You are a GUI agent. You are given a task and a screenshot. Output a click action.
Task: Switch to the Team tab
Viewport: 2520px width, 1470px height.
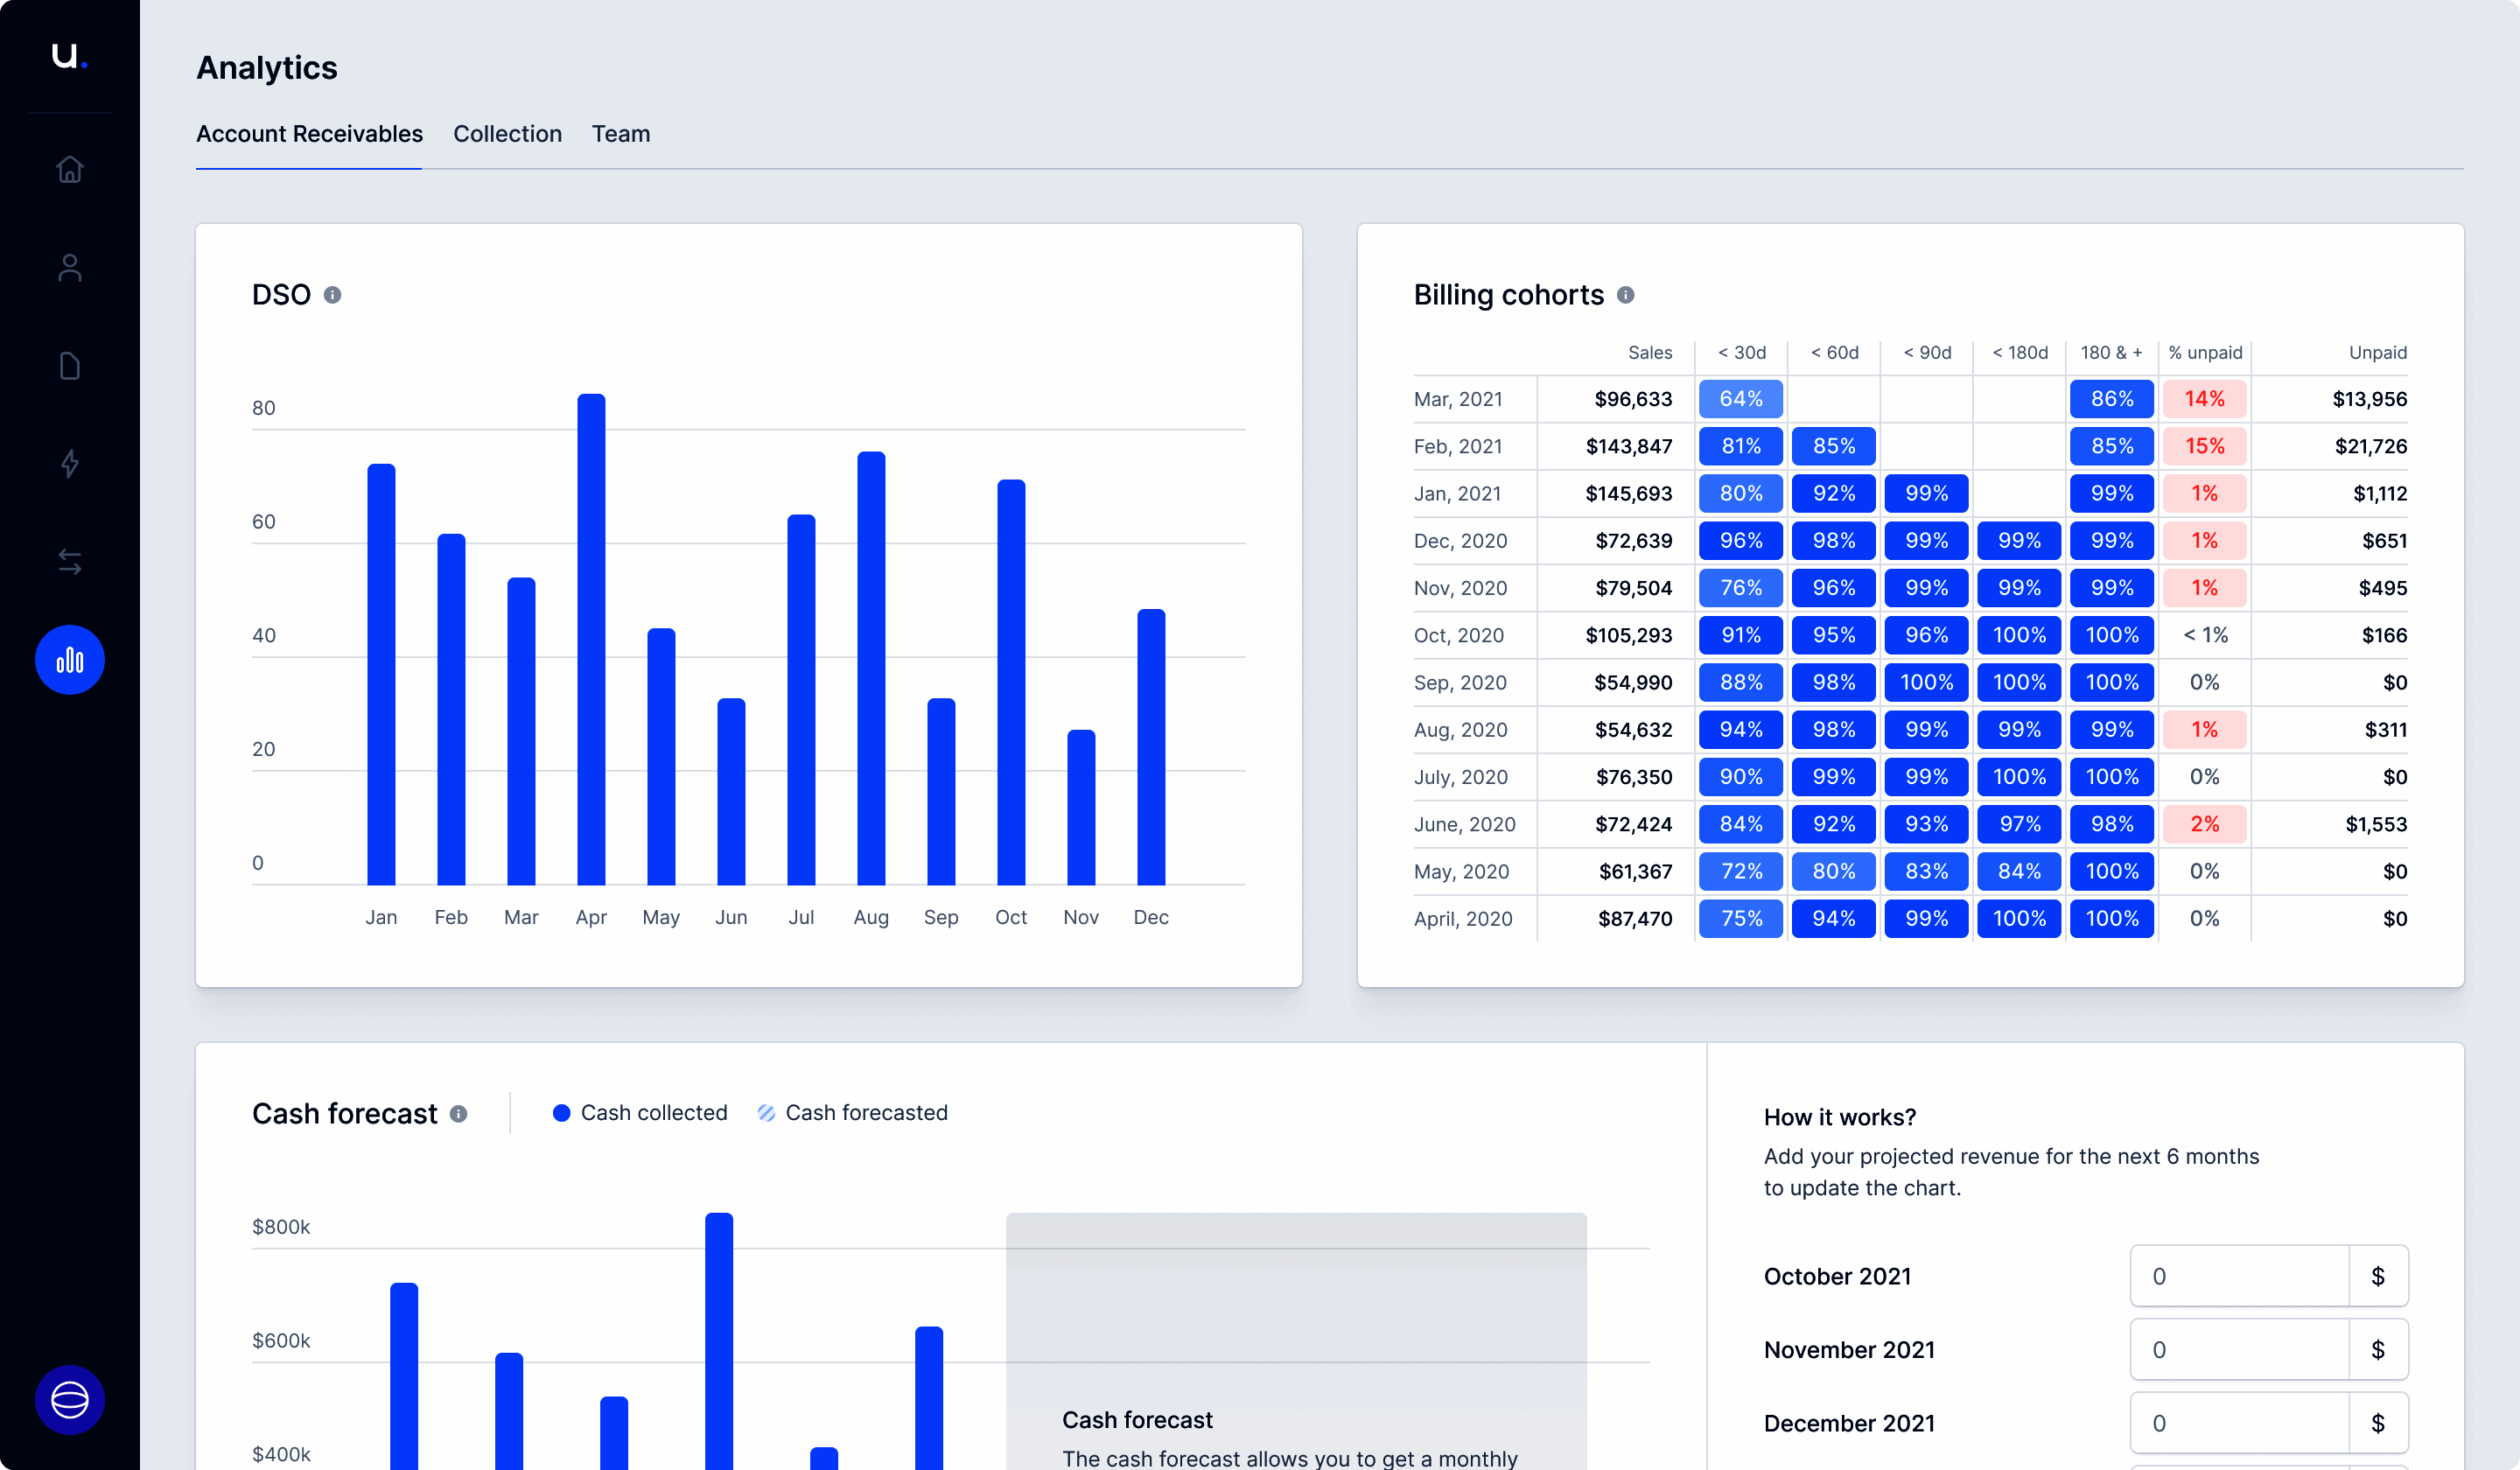620,134
